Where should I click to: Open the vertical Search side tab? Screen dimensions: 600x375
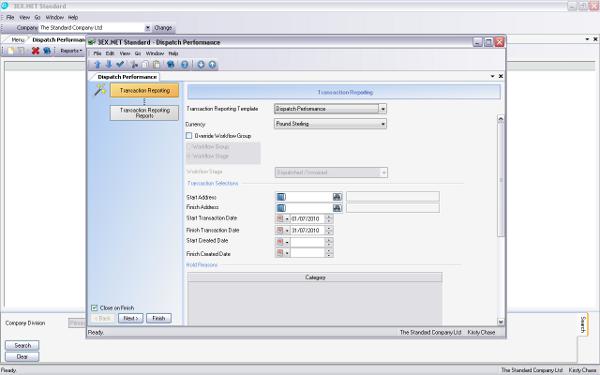tap(583, 324)
